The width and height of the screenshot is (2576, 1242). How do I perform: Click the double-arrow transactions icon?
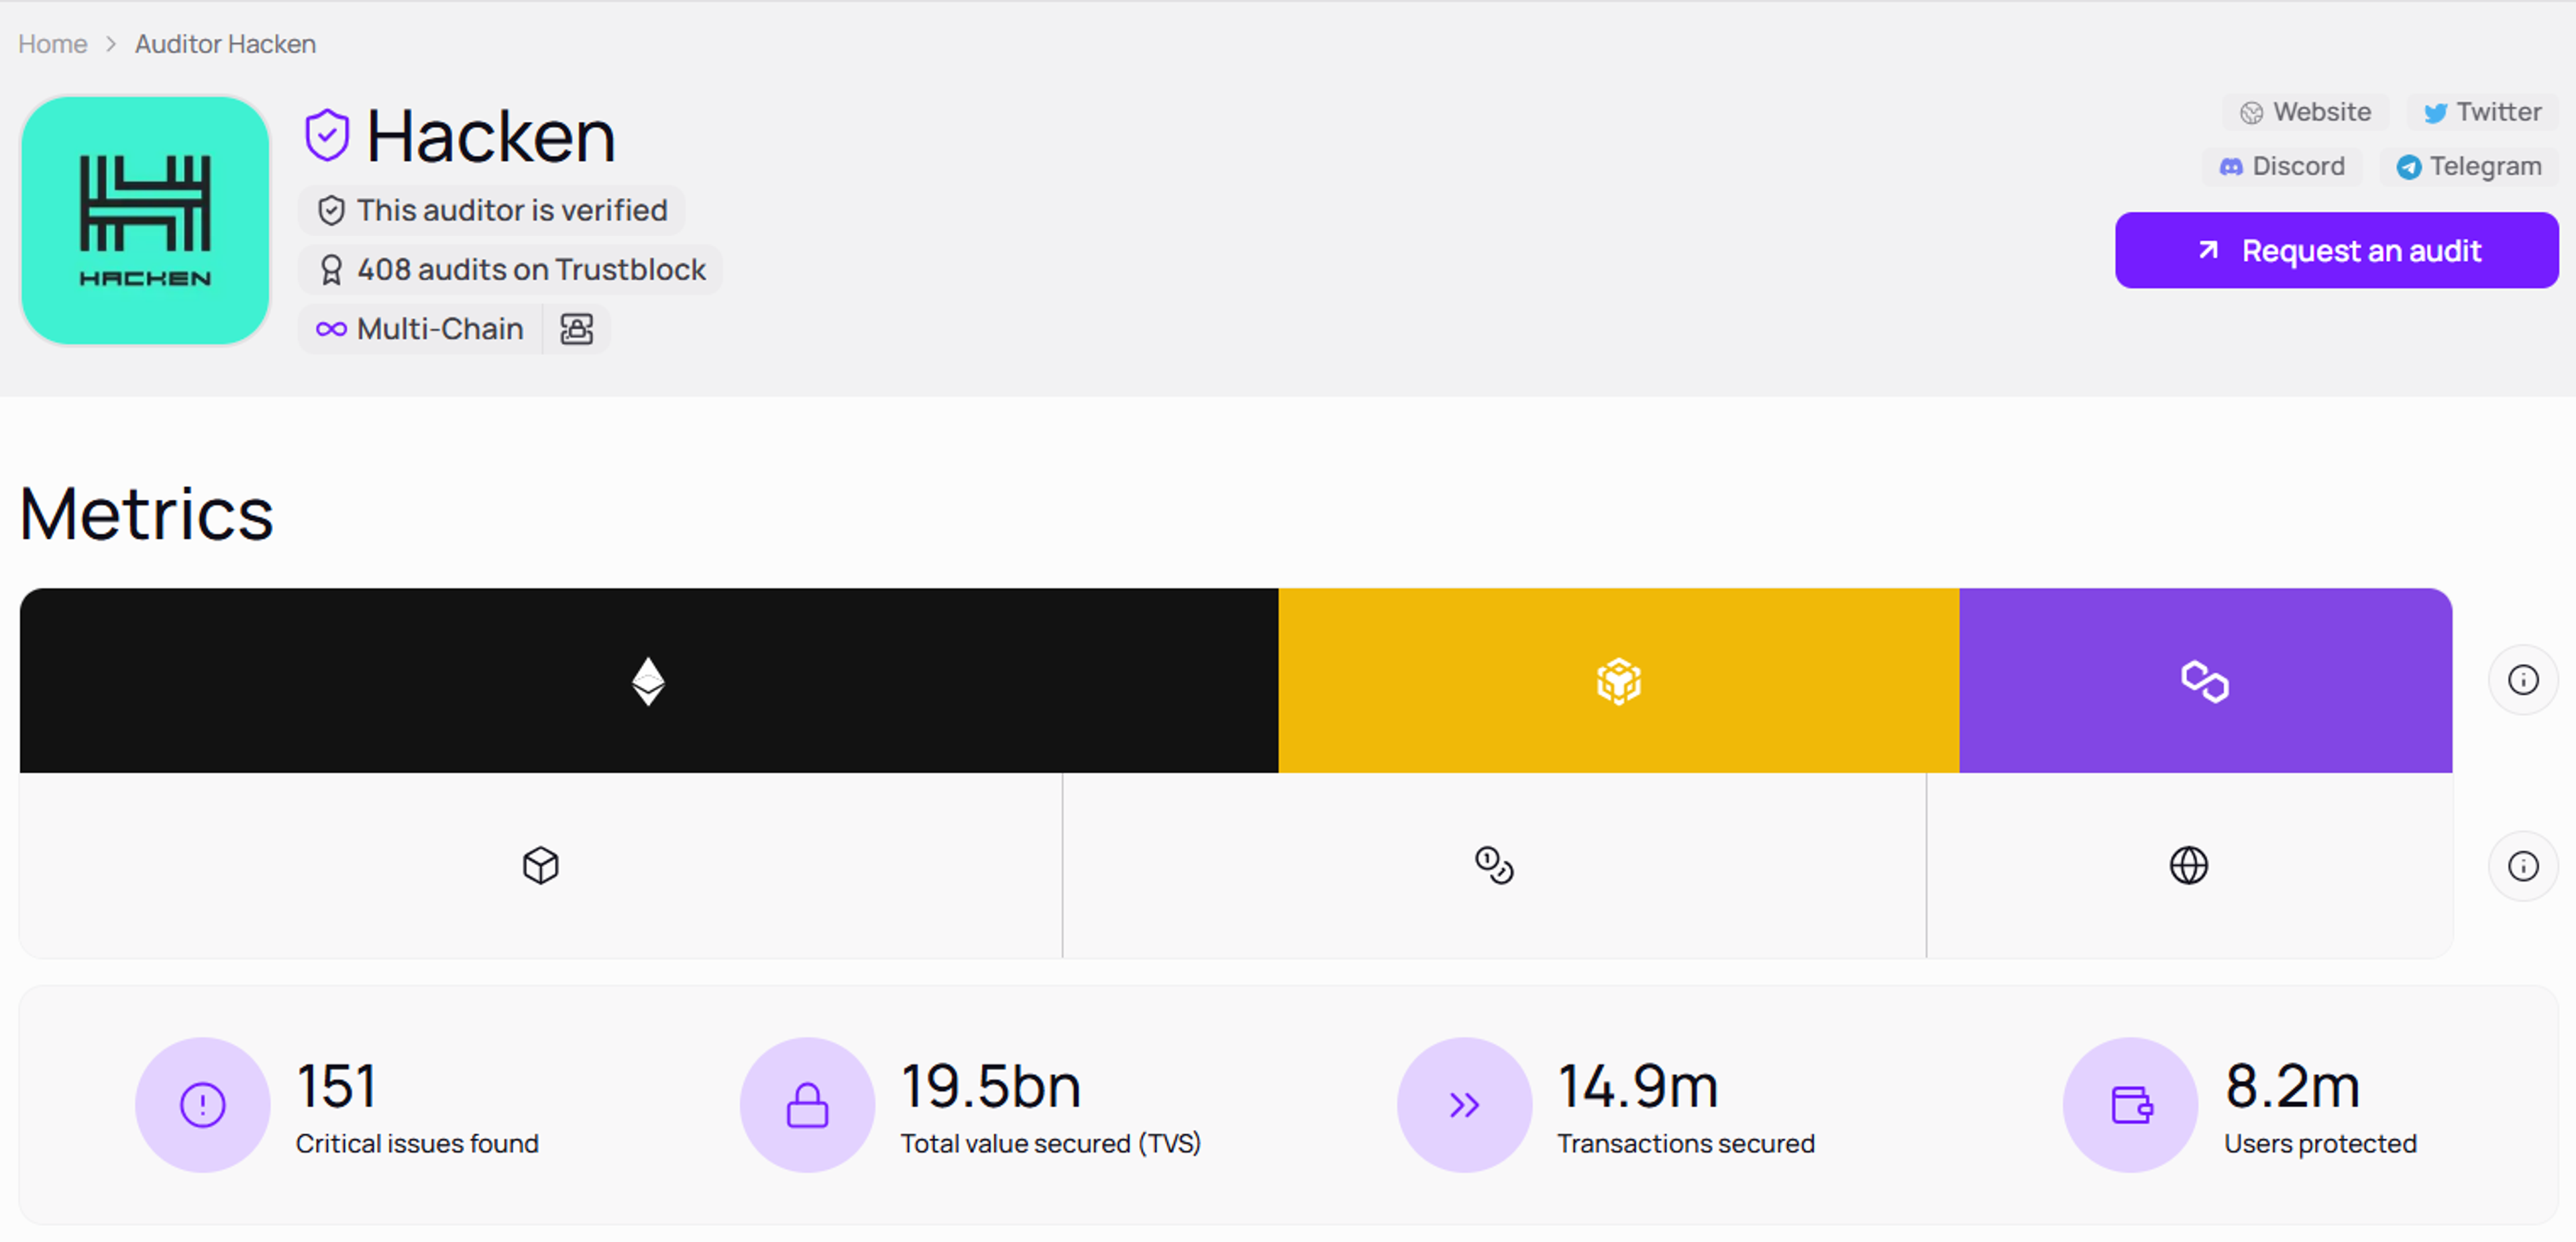1464,1105
